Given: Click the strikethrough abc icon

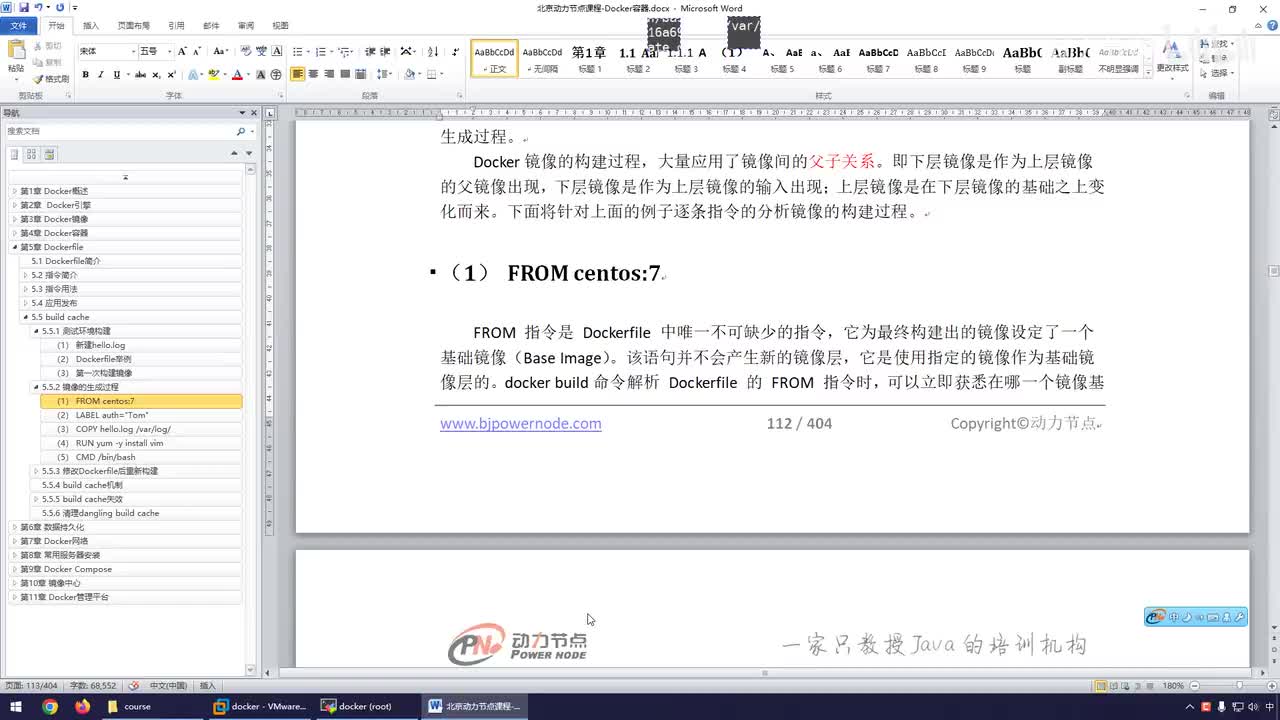Looking at the screenshot, I should click(140, 74).
